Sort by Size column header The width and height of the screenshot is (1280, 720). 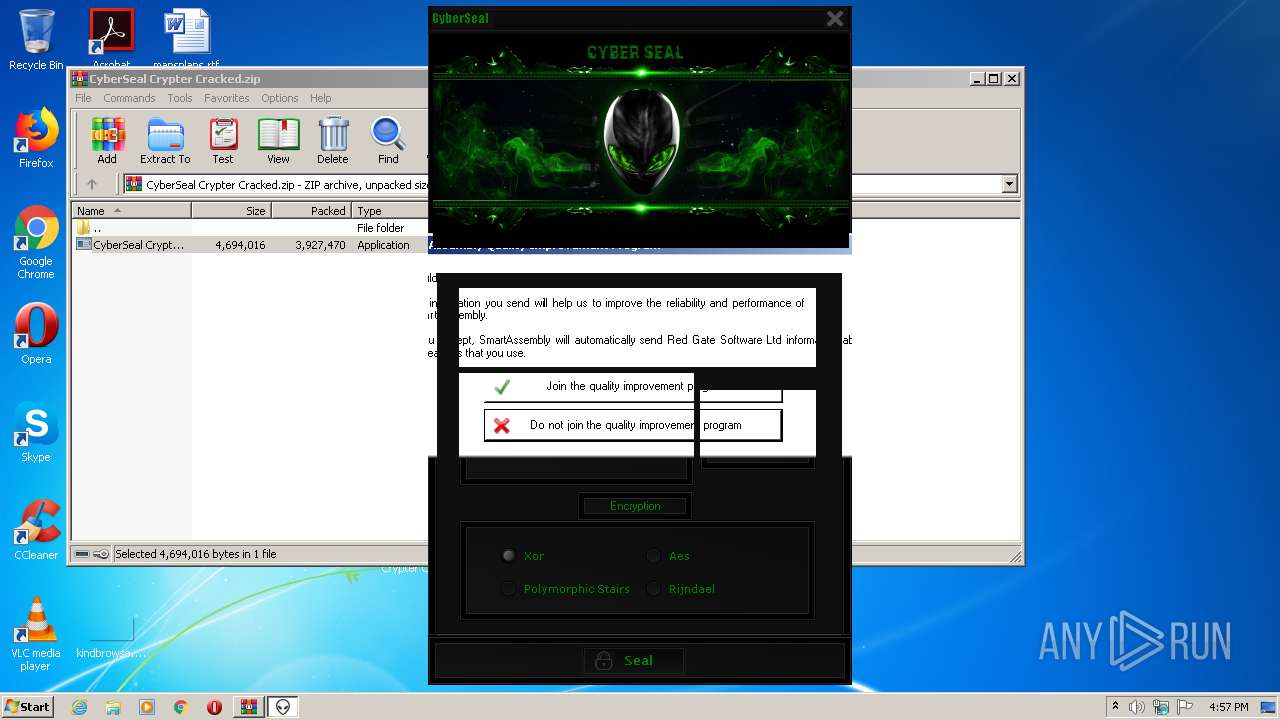point(231,211)
